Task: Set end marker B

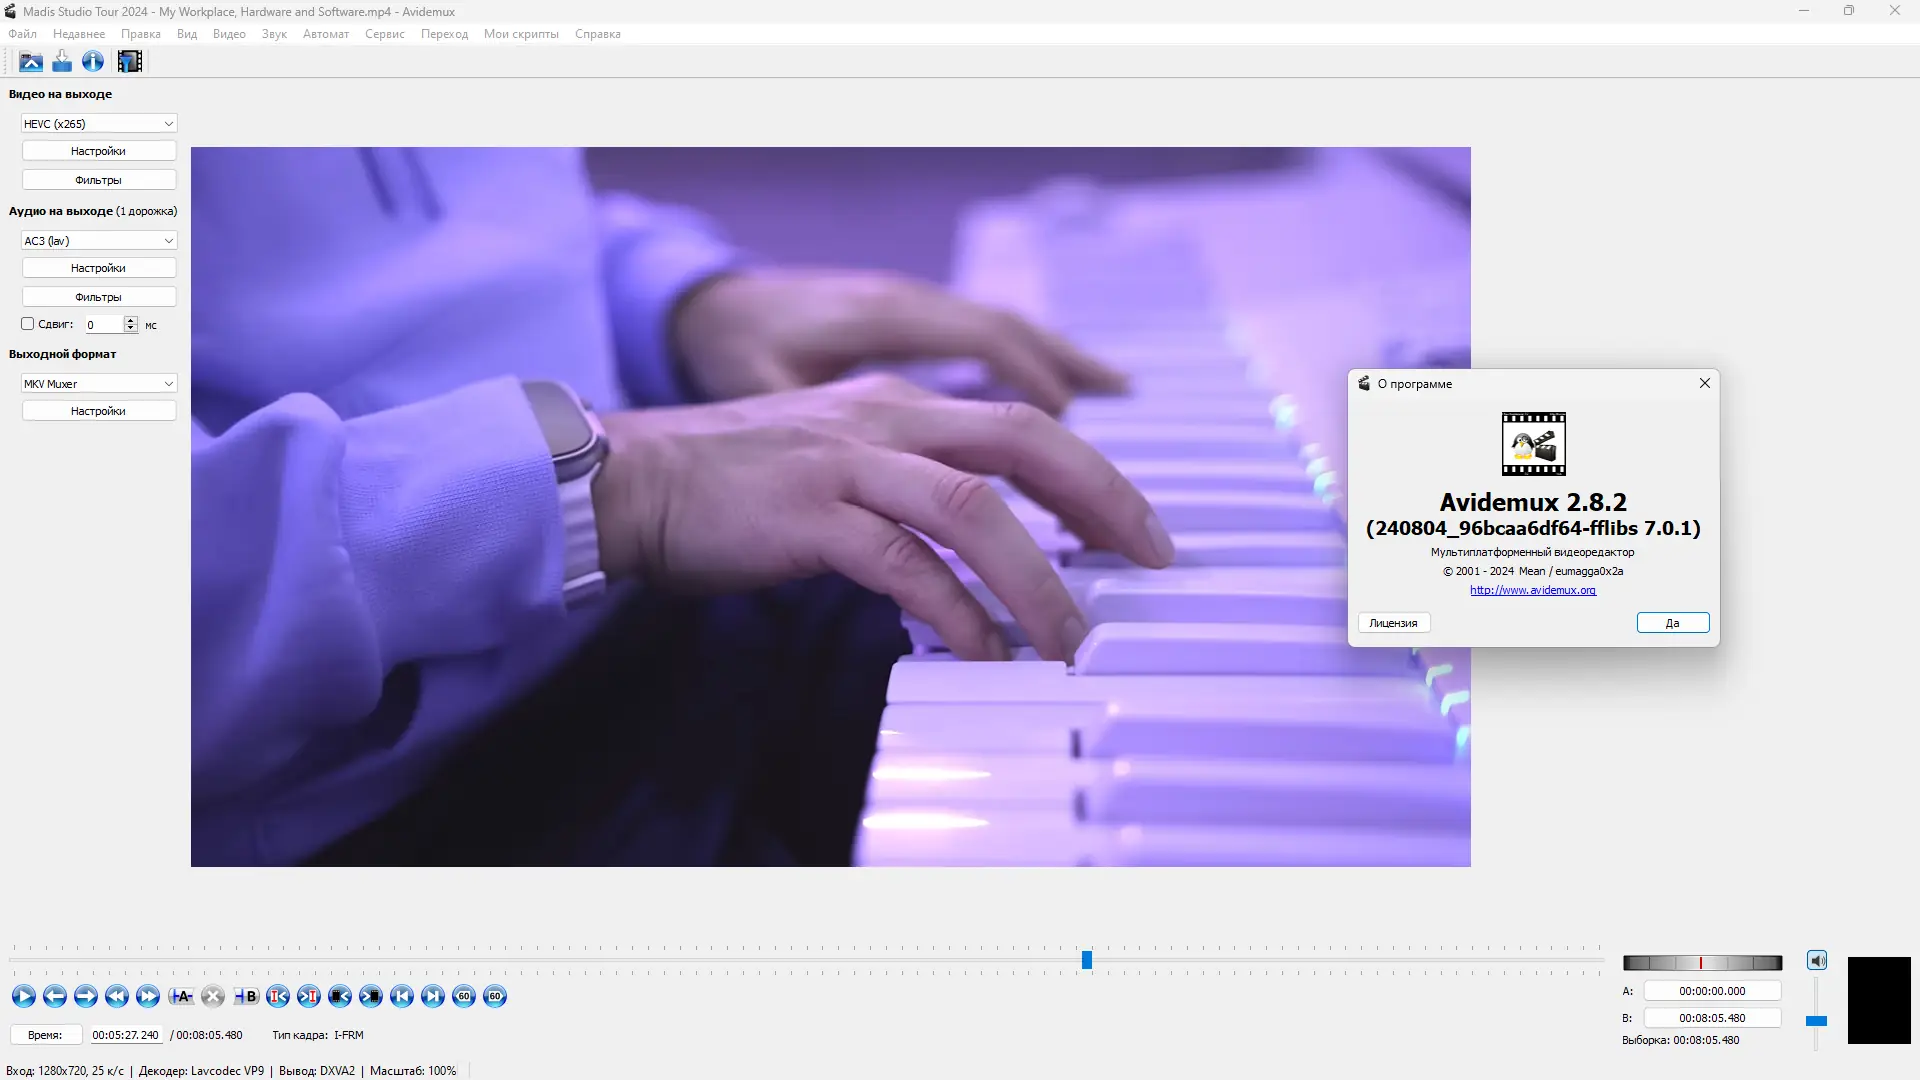Action: (246, 996)
